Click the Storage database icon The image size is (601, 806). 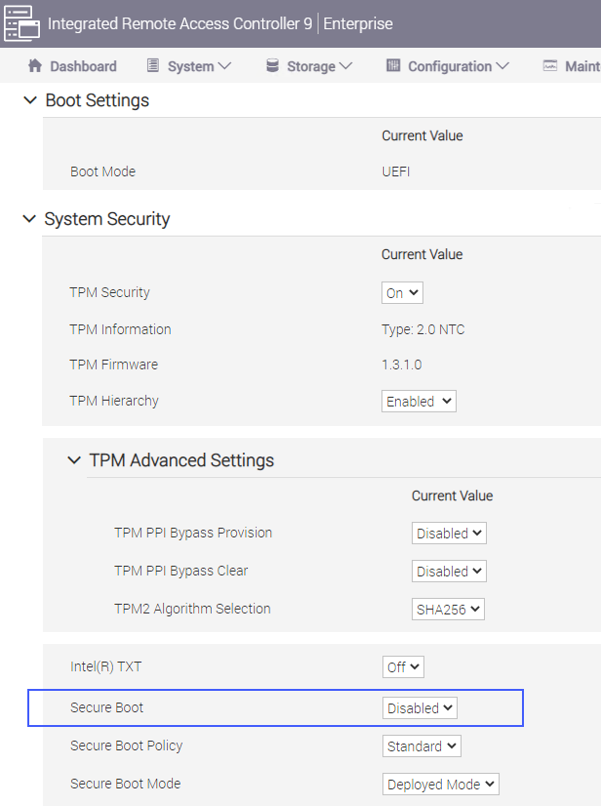coord(272,66)
